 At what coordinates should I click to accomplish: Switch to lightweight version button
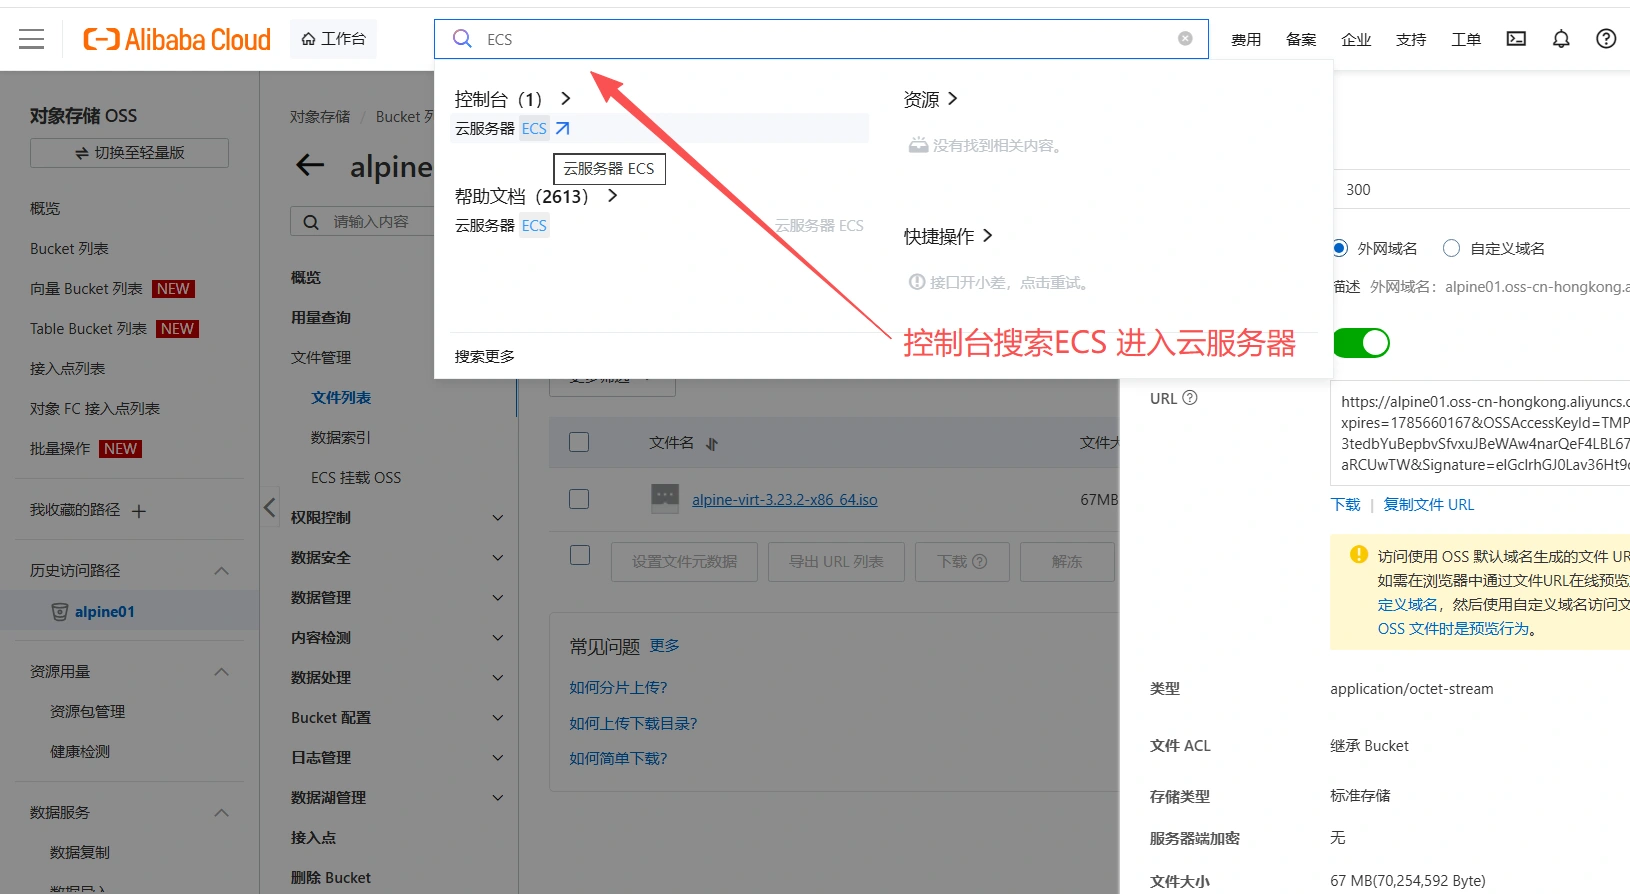click(129, 153)
